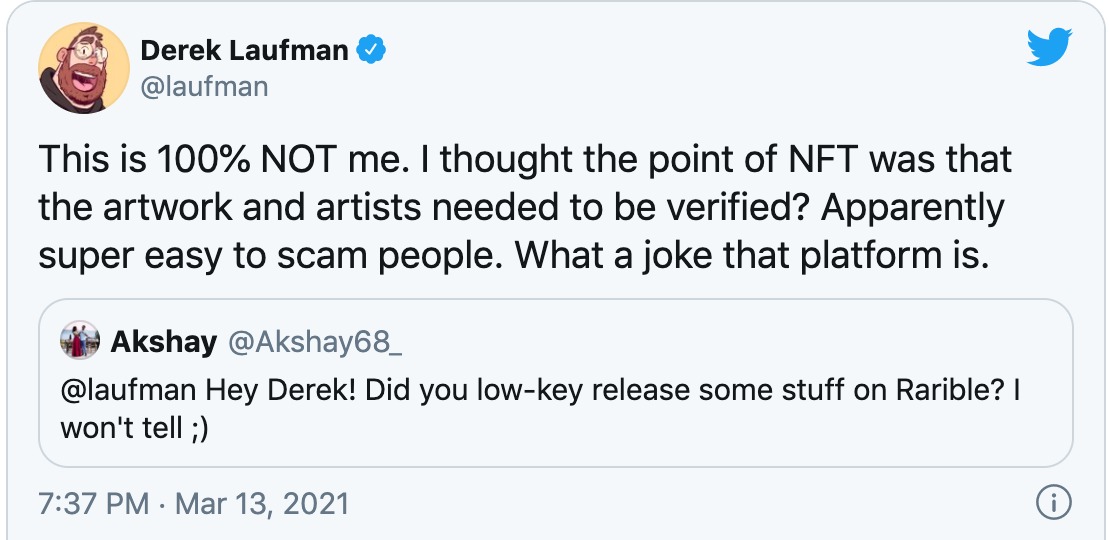Viewport: 1109px width, 540px height.
Task: Click the blue verified checkmark badge
Action: [x=374, y=49]
